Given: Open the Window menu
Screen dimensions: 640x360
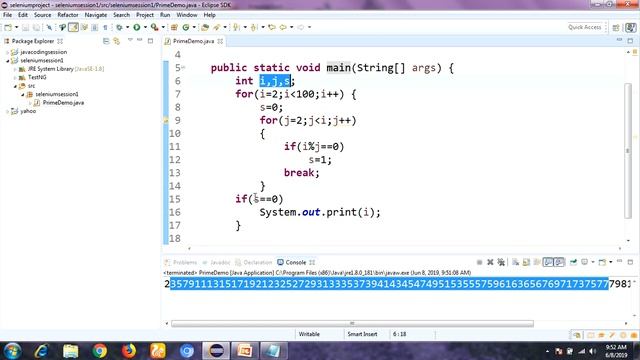Looking at the screenshot, I should pos(187,15).
